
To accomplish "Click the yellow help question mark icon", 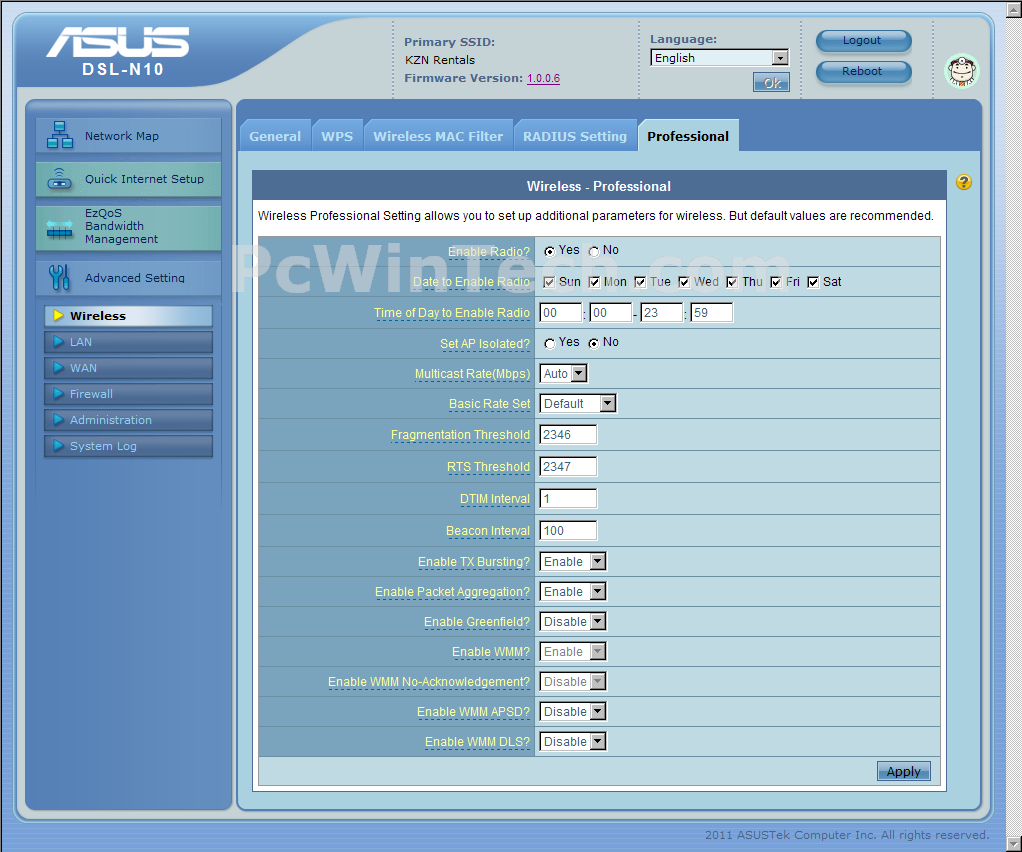I will pyautogui.click(x=964, y=182).
